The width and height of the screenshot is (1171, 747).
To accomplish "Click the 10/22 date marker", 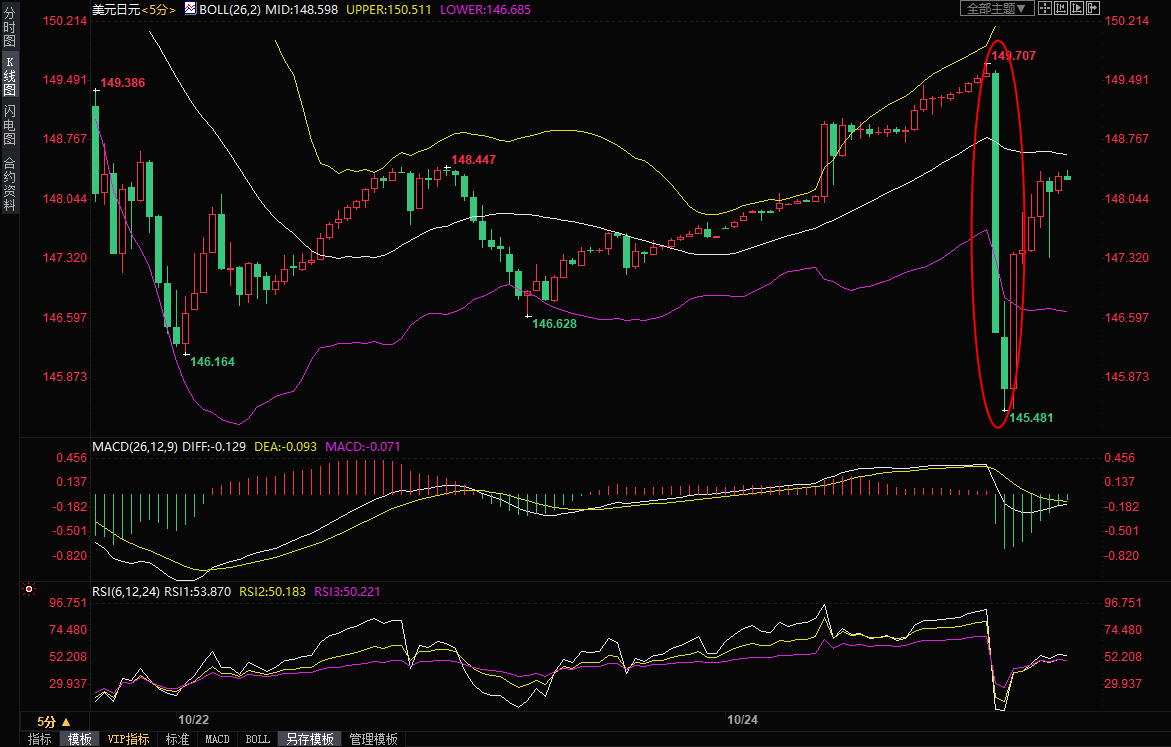I will click(x=193, y=719).
